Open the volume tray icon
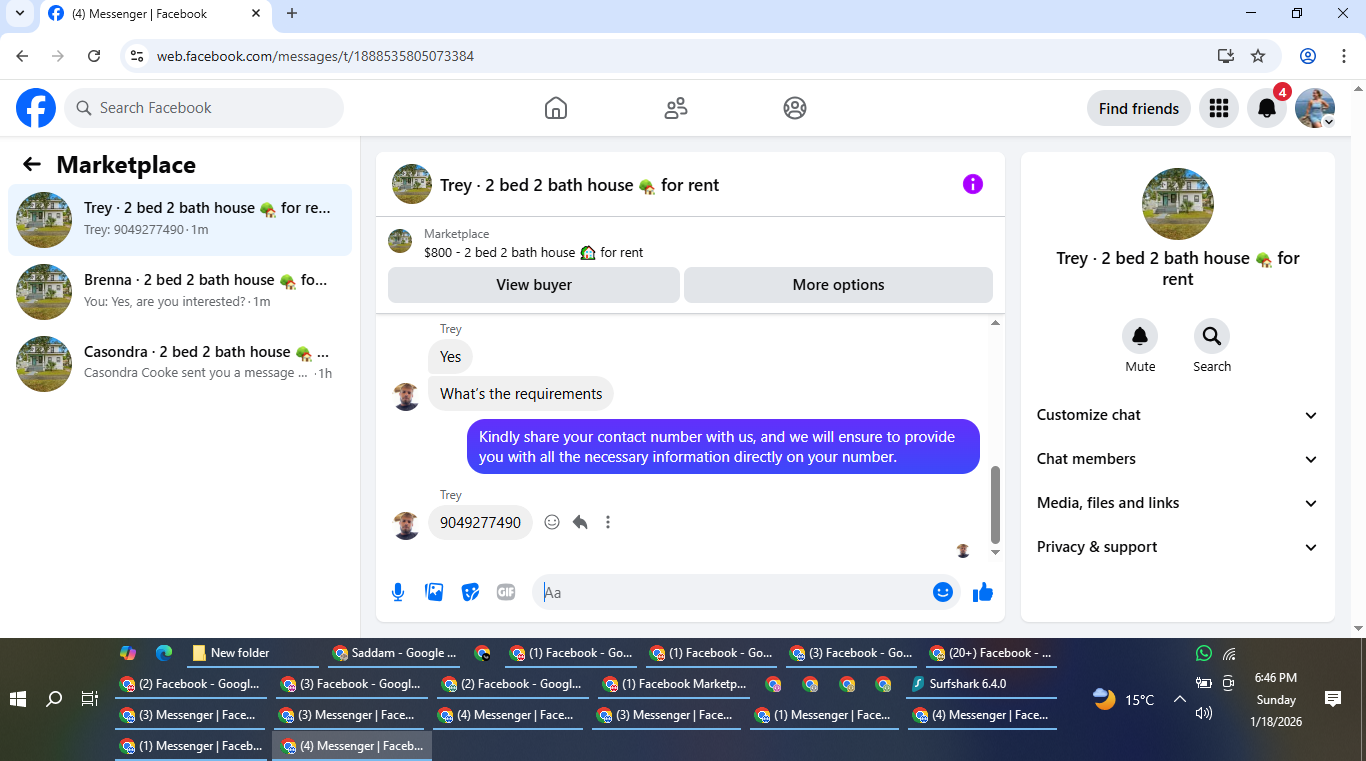 (x=1203, y=713)
